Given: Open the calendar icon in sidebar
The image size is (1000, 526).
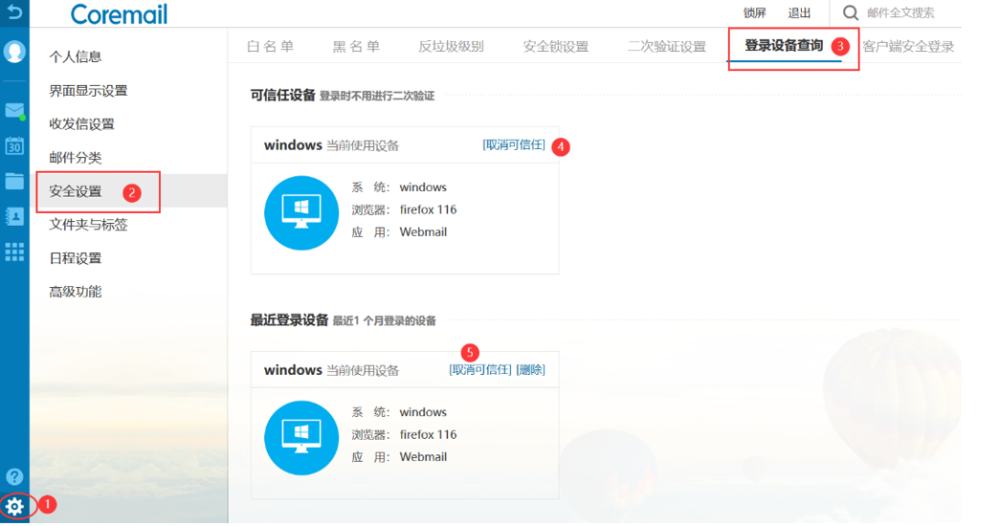Looking at the screenshot, I should click(15, 146).
